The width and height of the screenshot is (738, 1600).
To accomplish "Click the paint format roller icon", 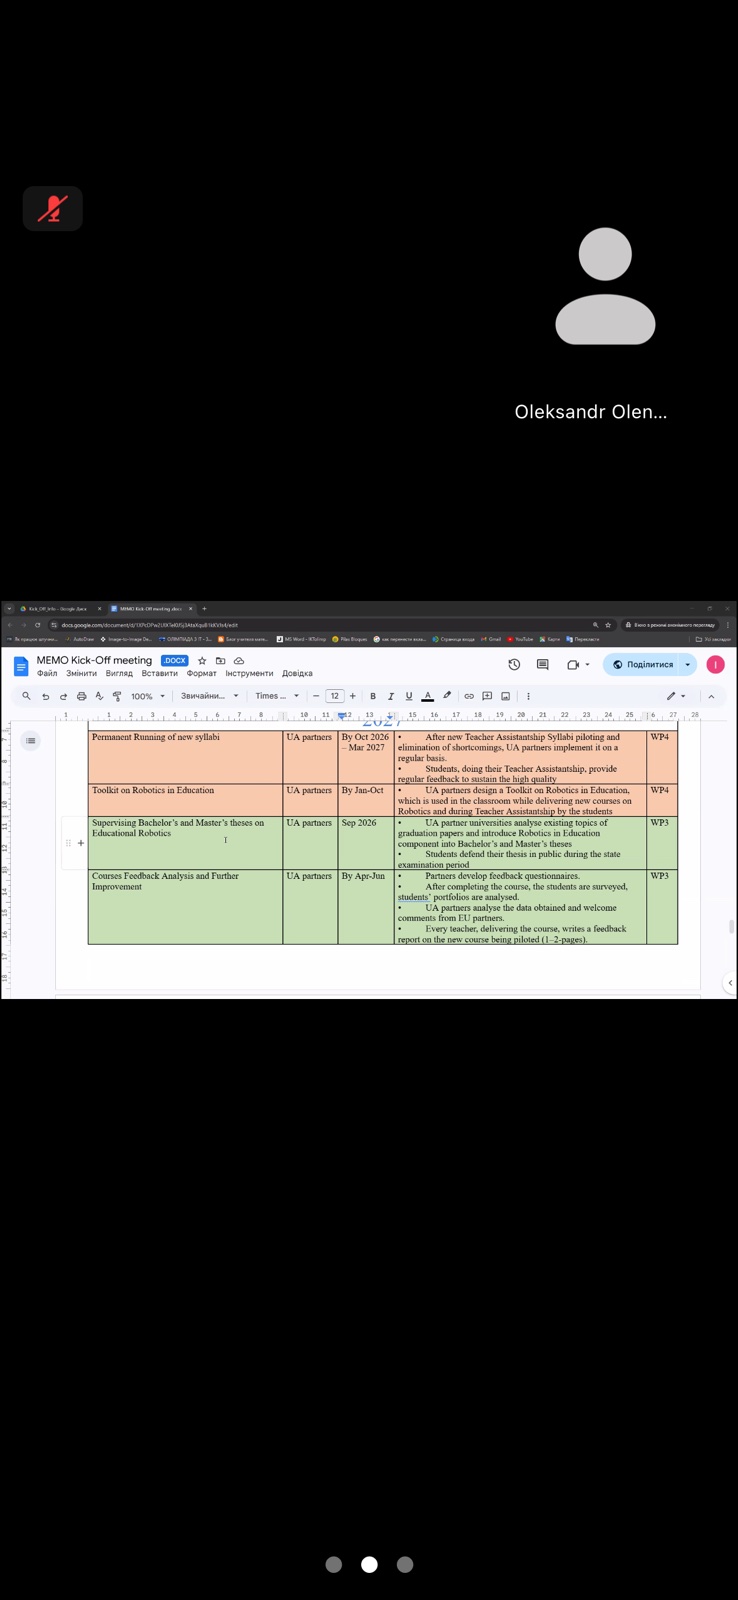I will point(117,696).
